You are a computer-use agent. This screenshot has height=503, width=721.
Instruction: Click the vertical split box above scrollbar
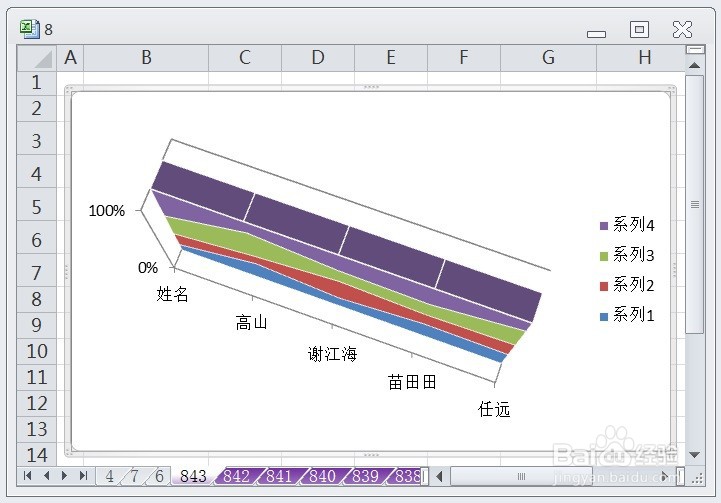695,49
